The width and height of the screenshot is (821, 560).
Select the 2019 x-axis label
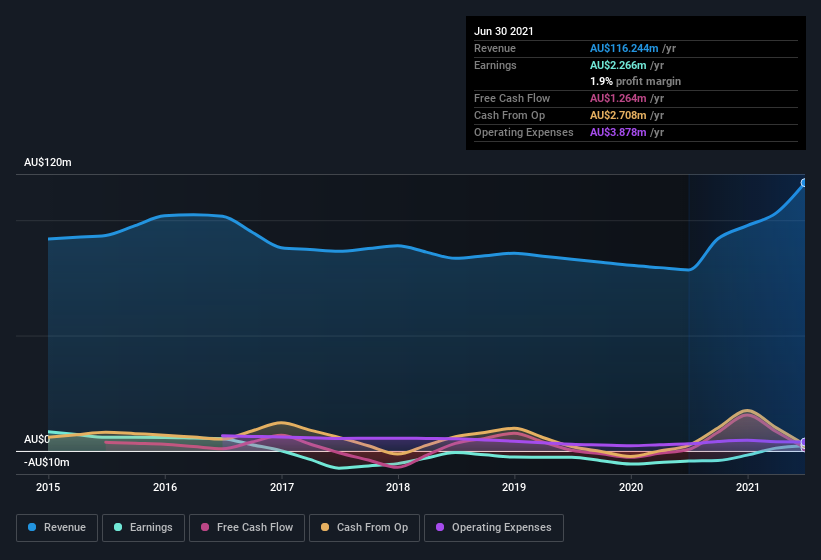pyautogui.click(x=514, y=487)
